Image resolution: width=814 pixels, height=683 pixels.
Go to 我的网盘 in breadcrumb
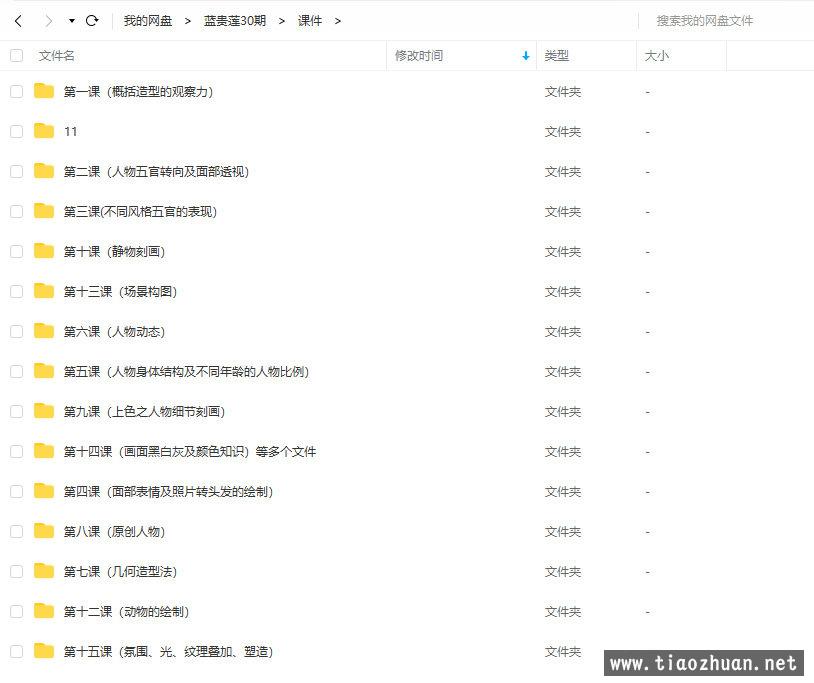(148, 20)
